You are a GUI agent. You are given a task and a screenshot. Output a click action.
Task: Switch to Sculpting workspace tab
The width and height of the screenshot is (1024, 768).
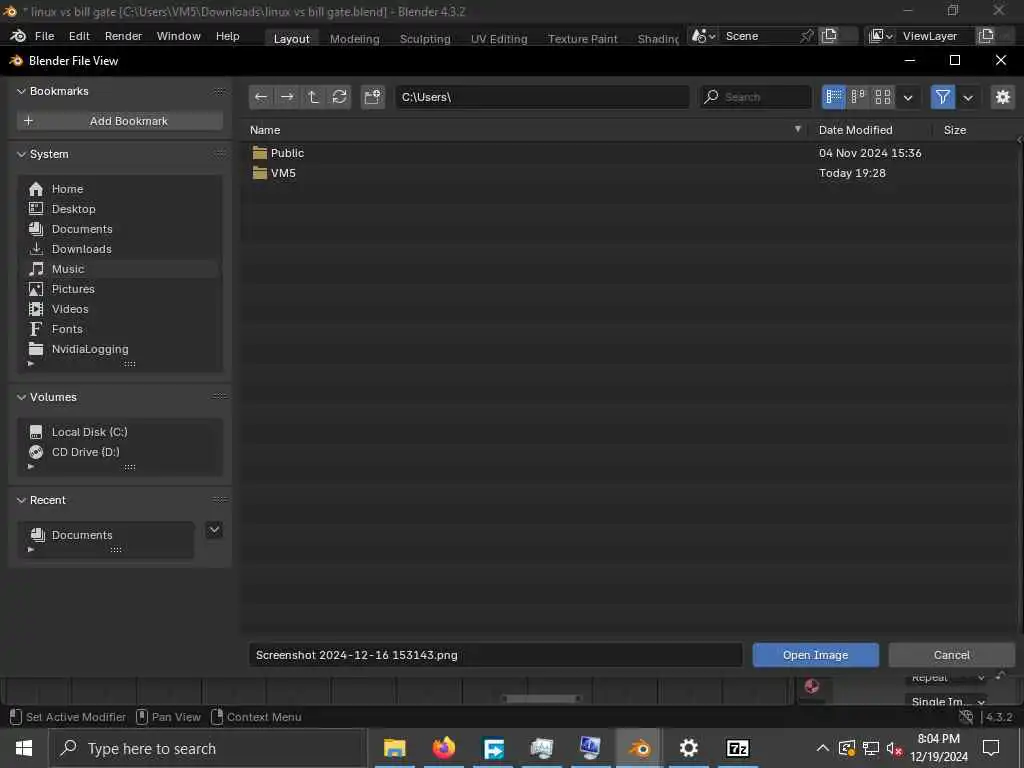(425, 39)
